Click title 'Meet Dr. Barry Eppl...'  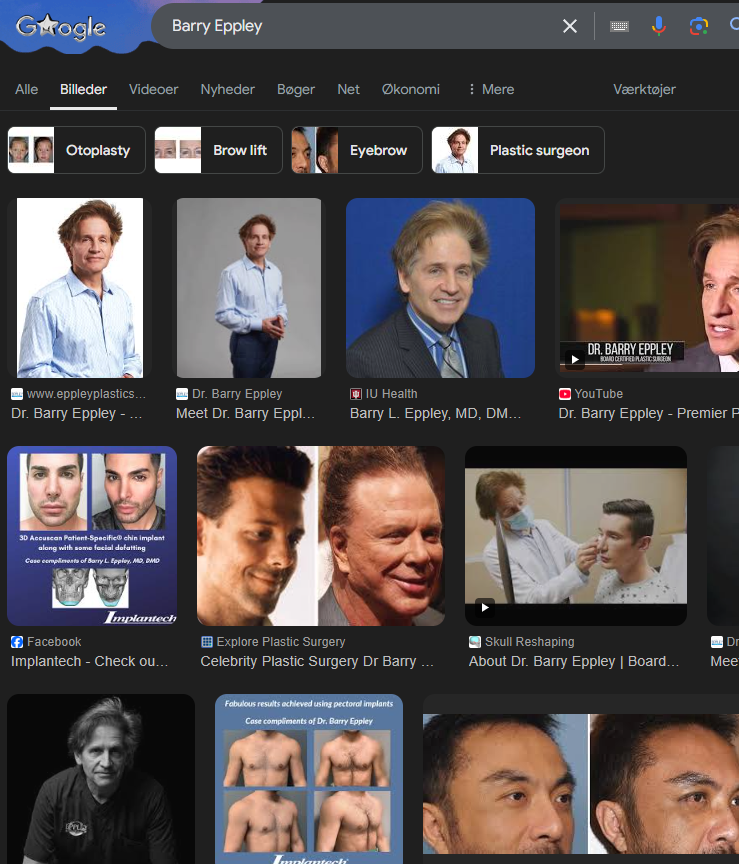point(245,413)
